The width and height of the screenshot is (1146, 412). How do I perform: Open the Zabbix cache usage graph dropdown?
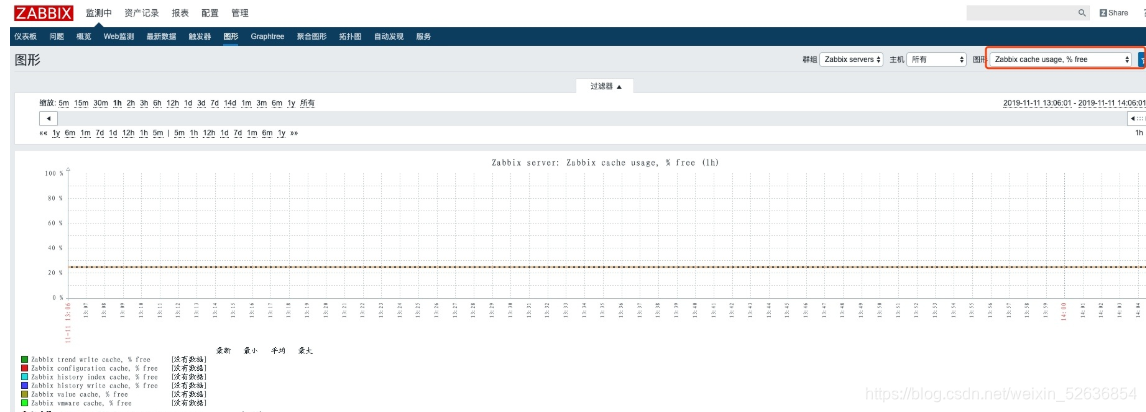[x=1062, y=59]
